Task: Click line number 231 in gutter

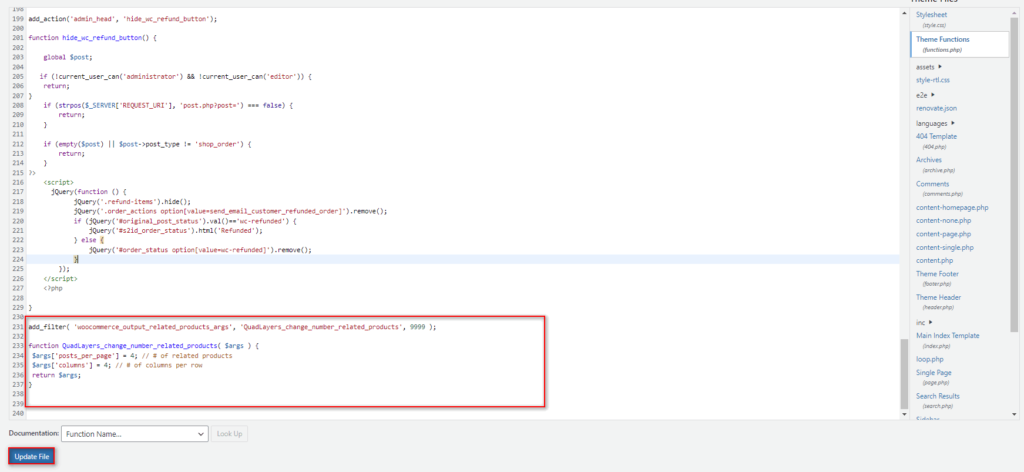Action: click(18, 326)
